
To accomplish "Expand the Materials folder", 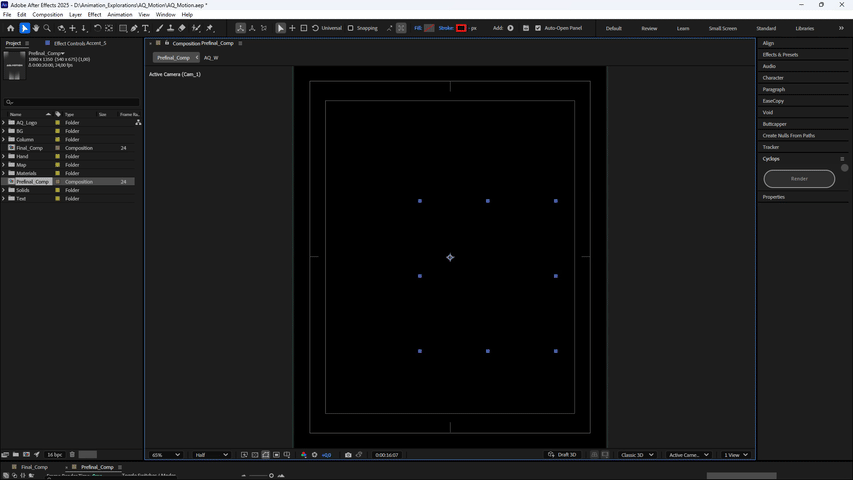I will [4, 174].
